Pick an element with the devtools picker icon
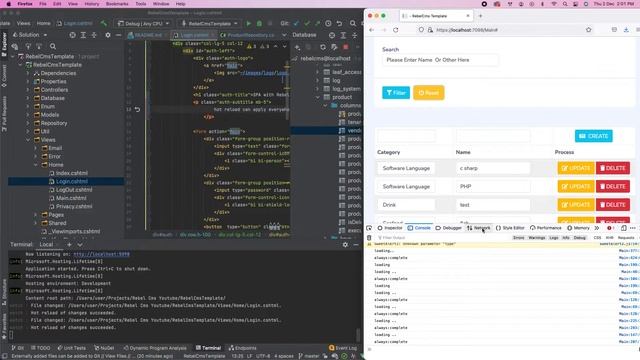Viewport: 640px width, 360px height. 369,228
